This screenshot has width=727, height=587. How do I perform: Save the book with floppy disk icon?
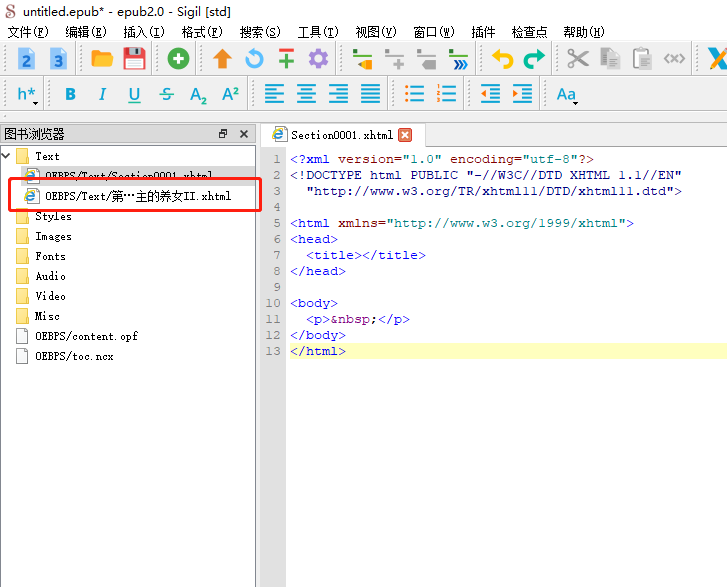coord(134,59)
